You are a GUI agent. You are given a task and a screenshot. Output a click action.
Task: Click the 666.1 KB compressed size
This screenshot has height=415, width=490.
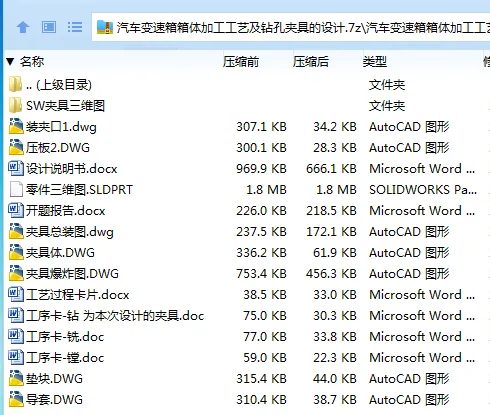331,169
